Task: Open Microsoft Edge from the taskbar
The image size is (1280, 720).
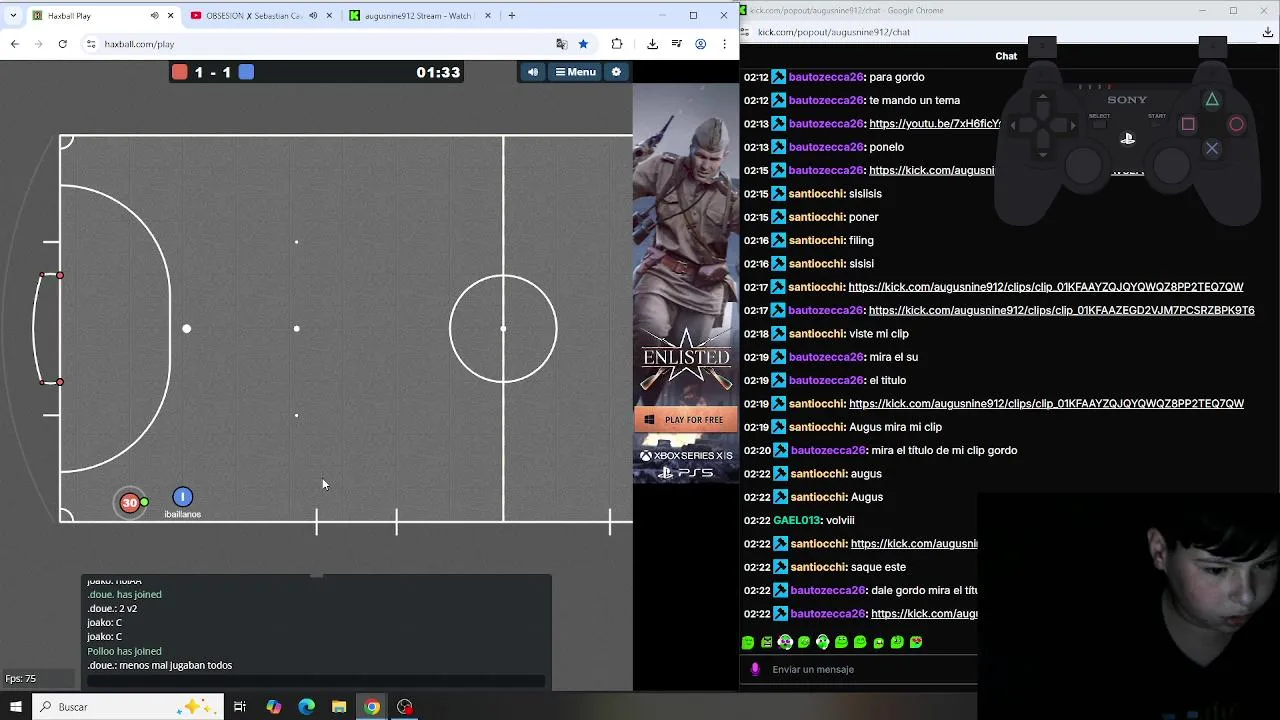Action: 306,707
